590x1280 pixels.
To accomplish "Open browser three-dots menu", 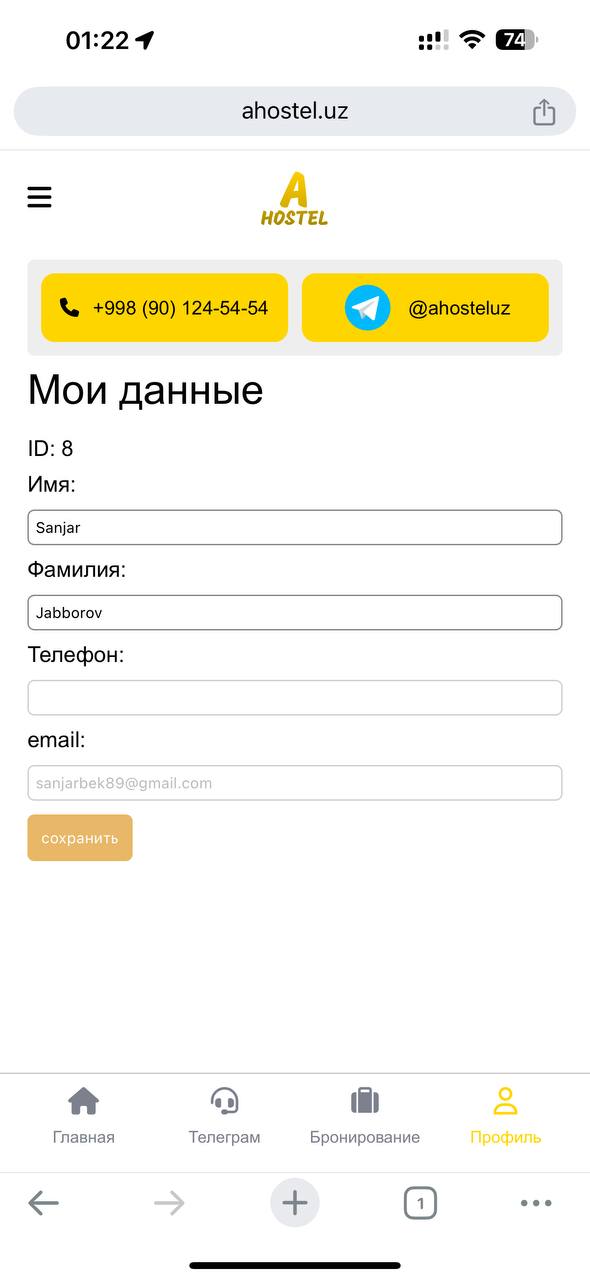I will (536, 1203).
